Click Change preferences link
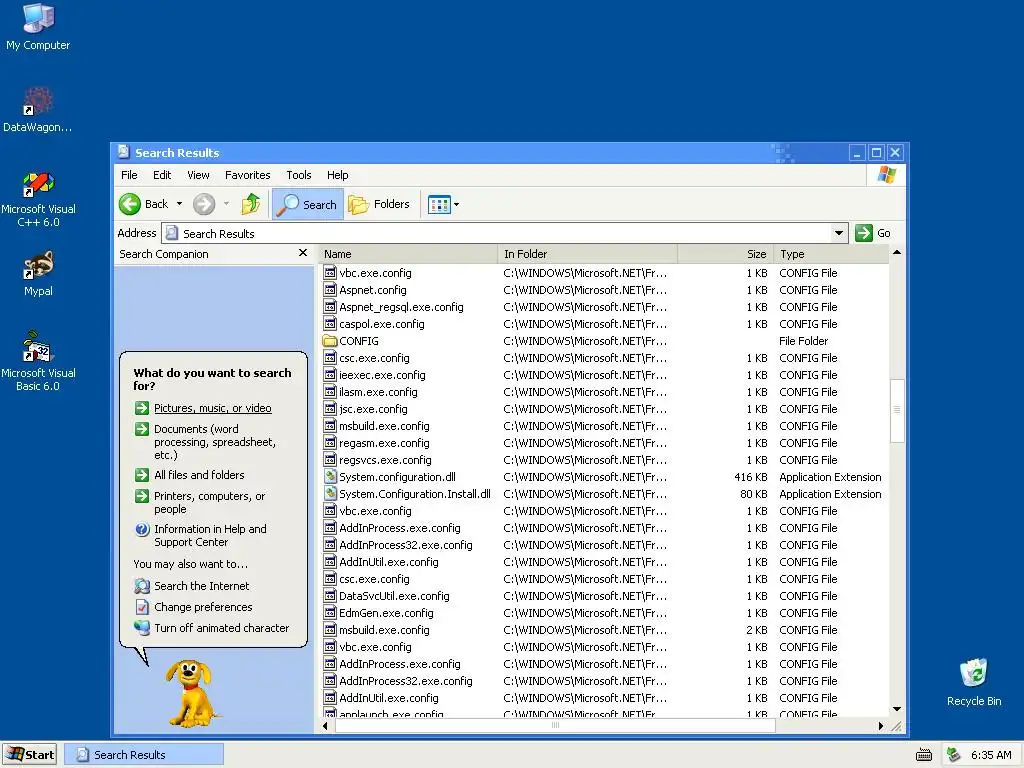 pos(203,607)
